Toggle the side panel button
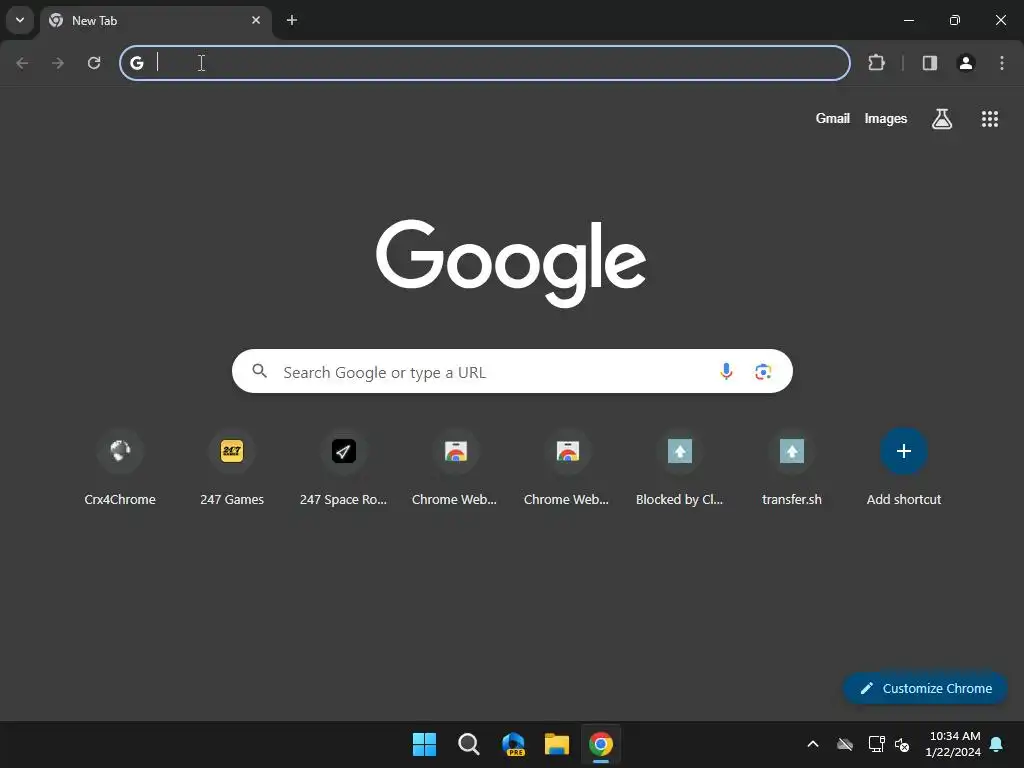This screenshot has width=1024, height=768. tap(930, 63)
